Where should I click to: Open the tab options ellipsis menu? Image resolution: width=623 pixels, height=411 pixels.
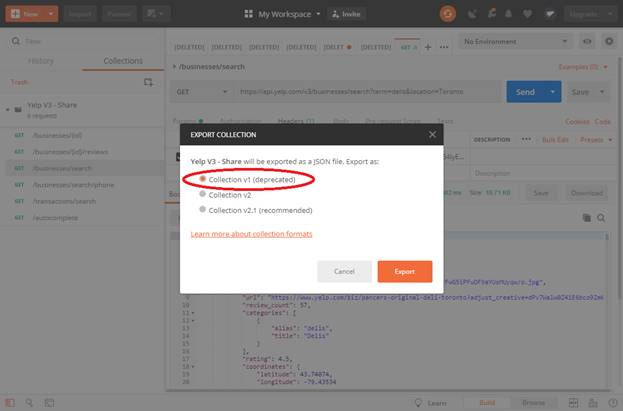click(444, 47)
